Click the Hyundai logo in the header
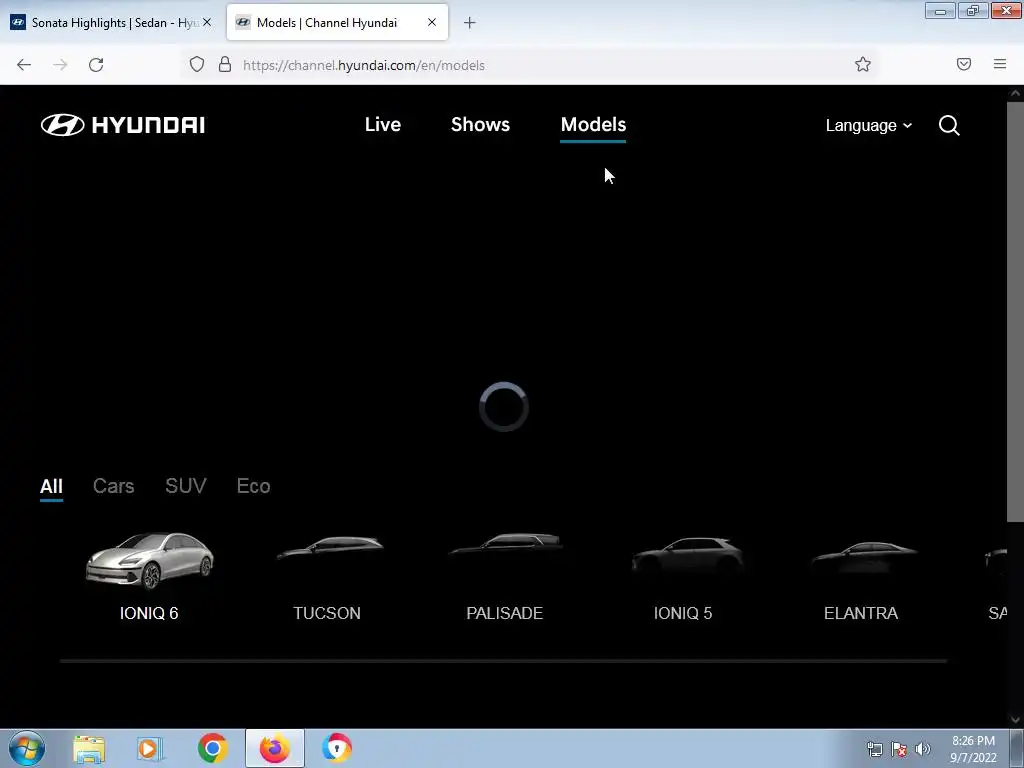 point(123,125)
